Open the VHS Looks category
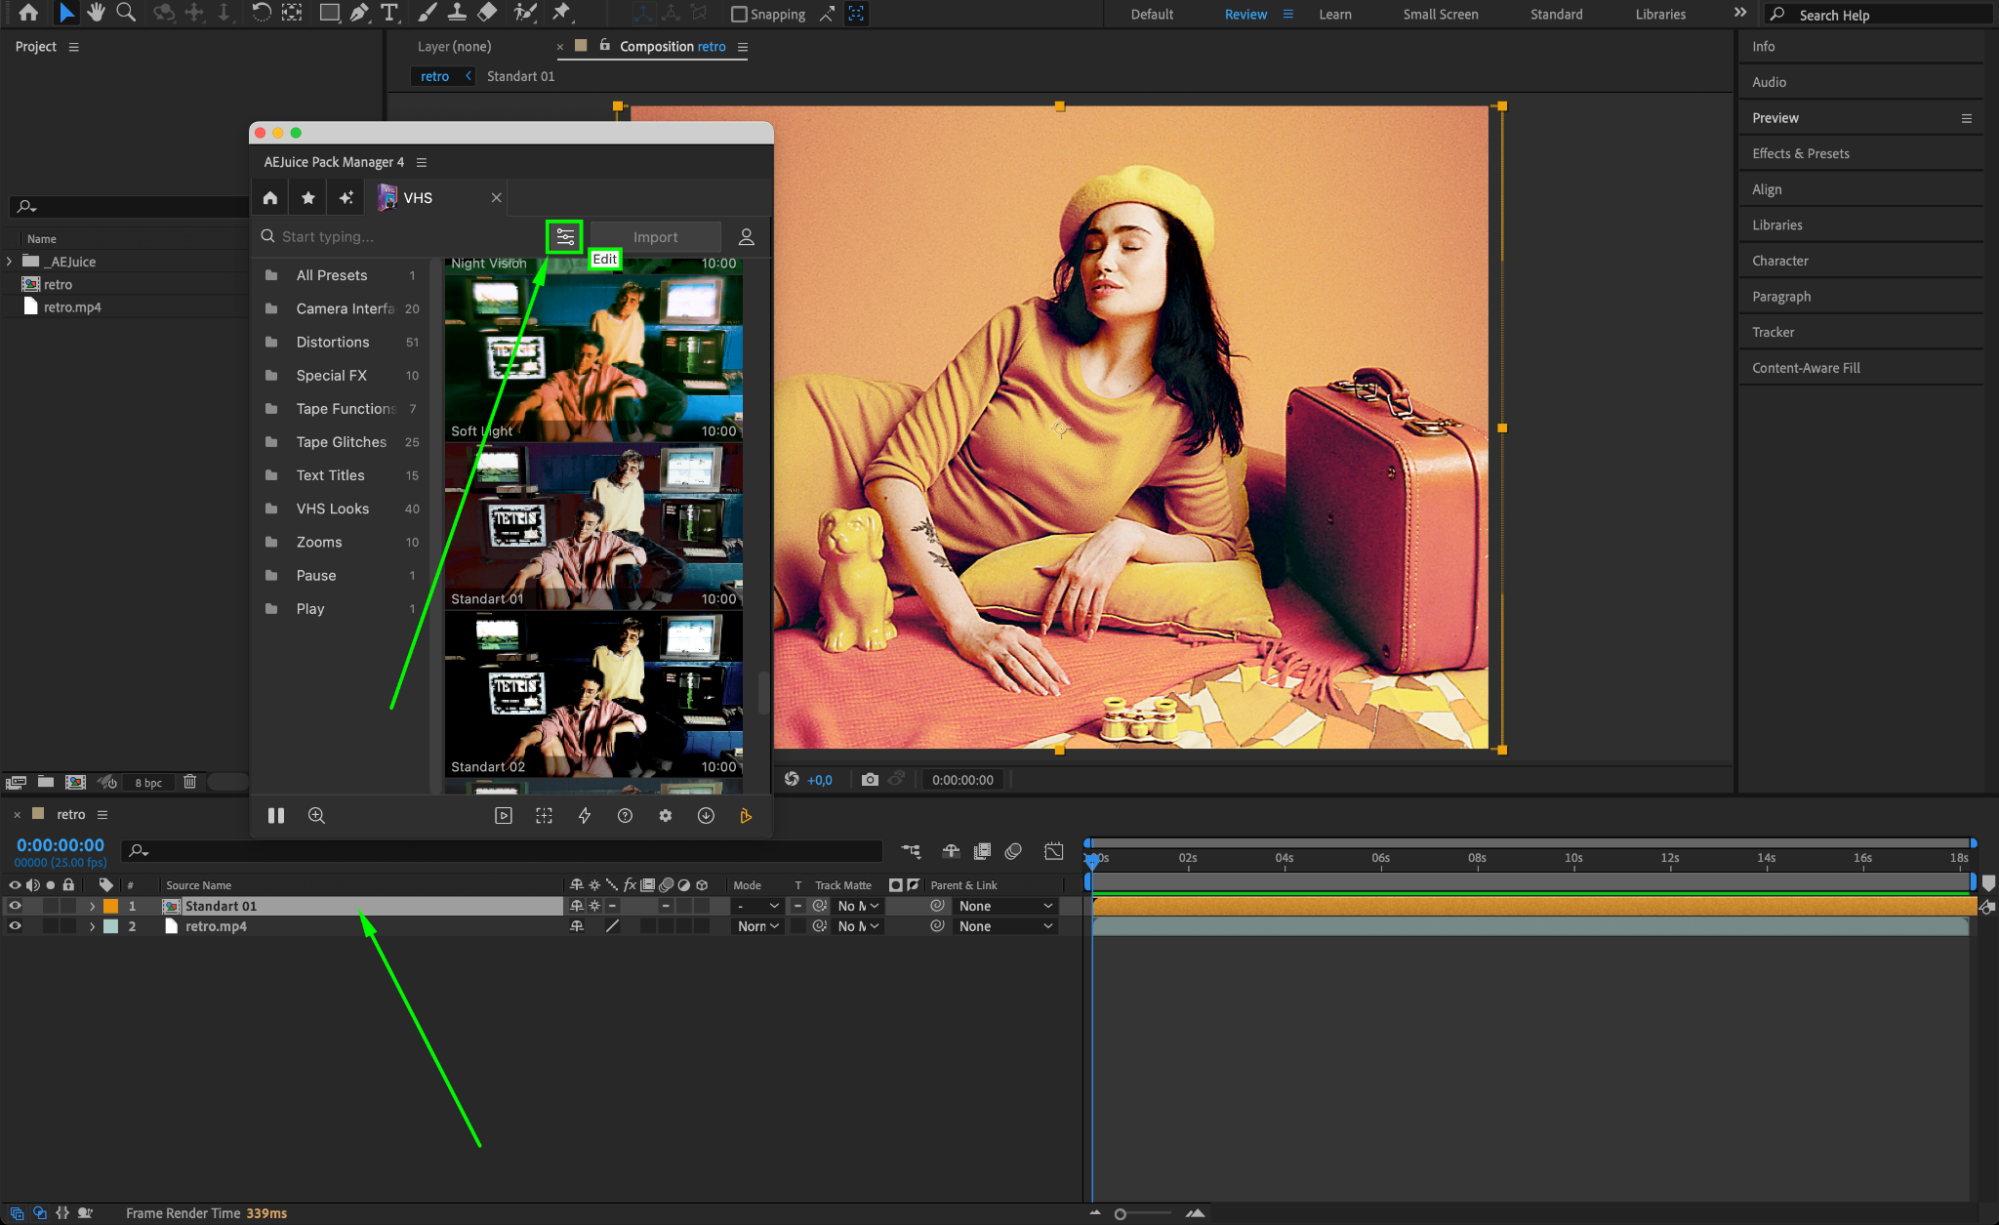This screenshot has height=1225, width=1999. [332, 508]
